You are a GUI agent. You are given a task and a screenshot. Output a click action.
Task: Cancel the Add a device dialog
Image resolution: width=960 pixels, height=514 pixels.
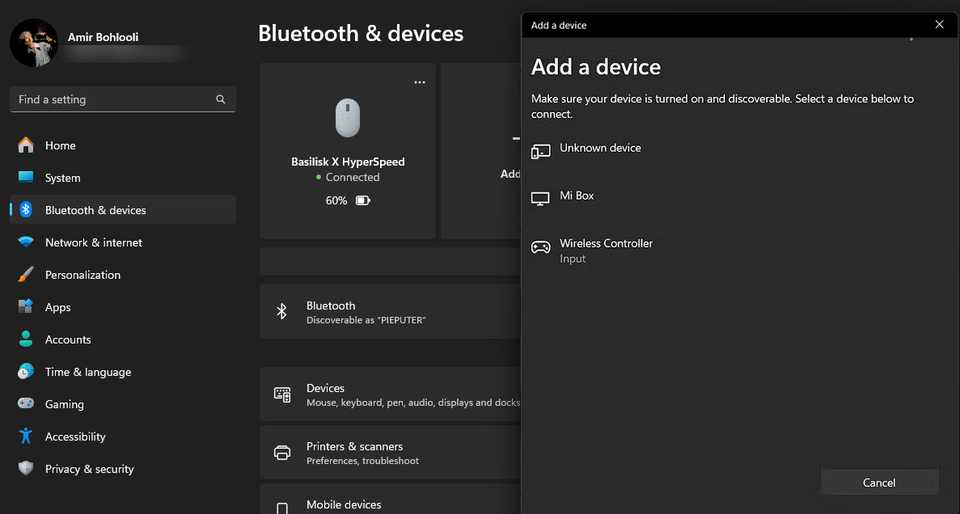click(x=879, y=482)
